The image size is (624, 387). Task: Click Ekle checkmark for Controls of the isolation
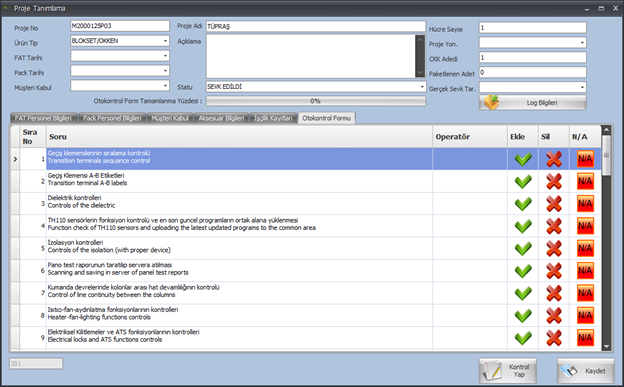click(x=523, y=248)
